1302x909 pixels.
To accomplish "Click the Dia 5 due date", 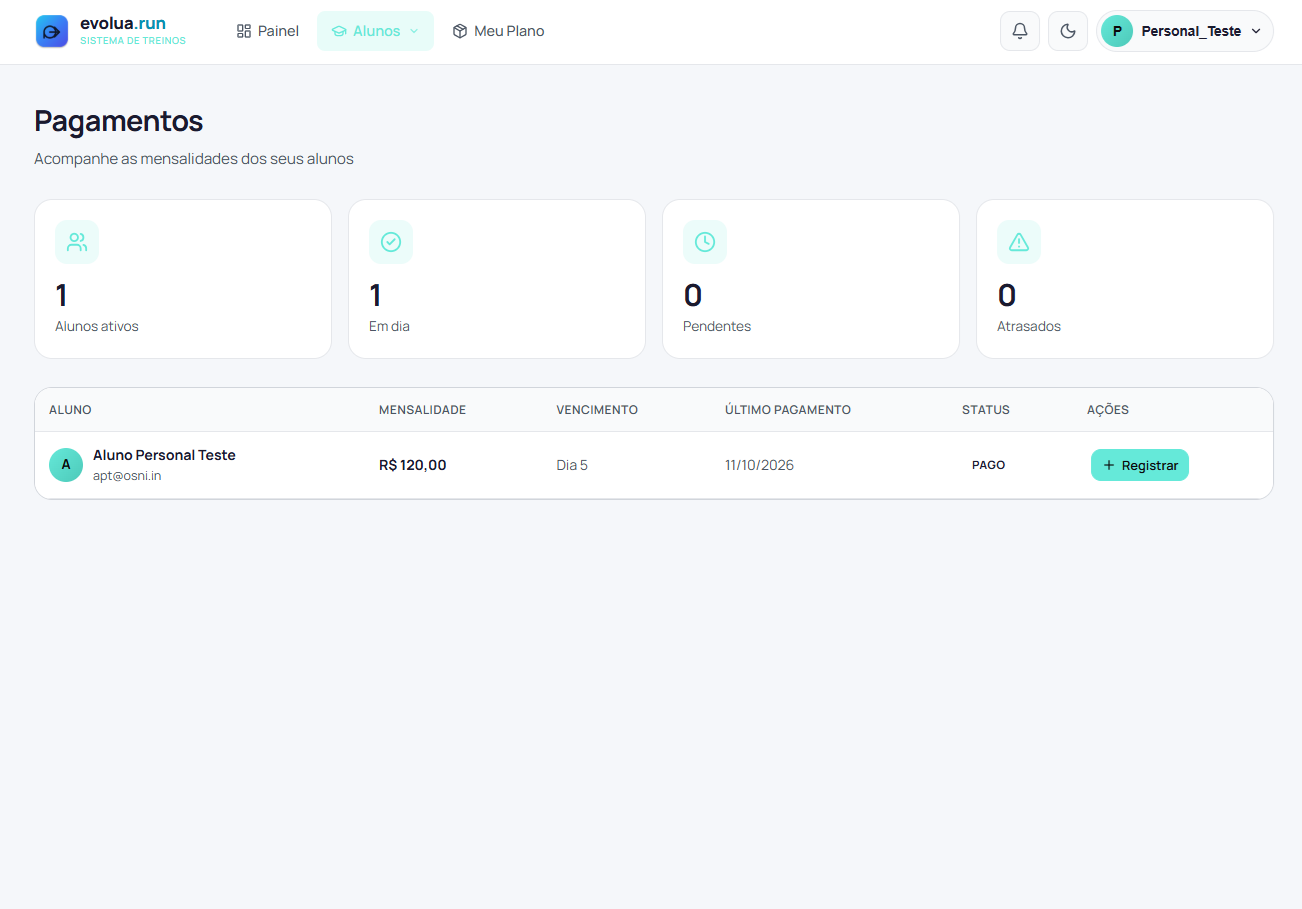I will coord(572,465).
